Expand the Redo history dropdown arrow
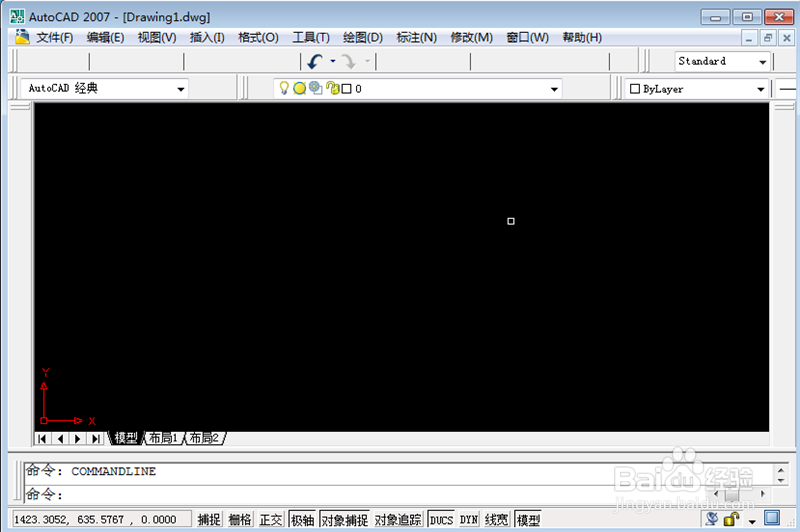Screen dimensions: 800x532 (x=367, y=61)
